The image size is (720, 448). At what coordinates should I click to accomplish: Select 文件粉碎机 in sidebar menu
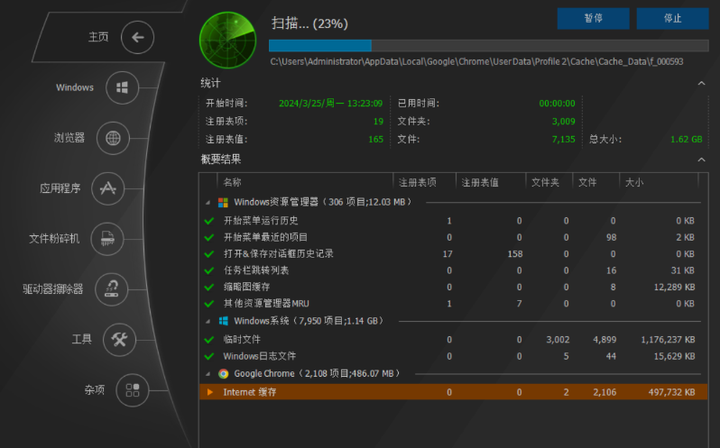[54, 239]
